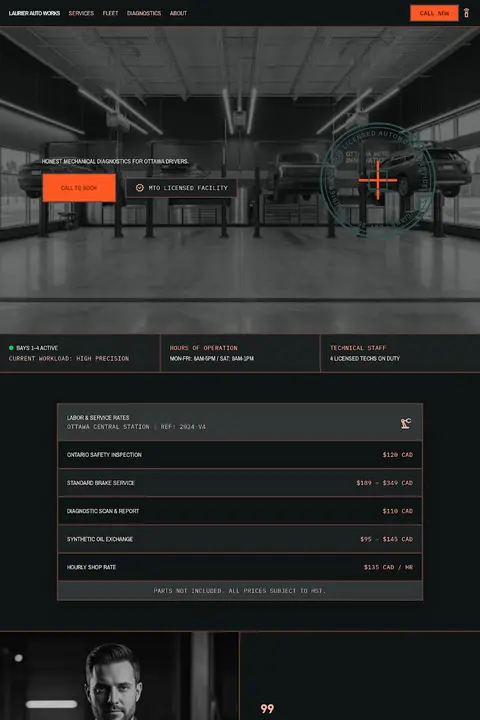The image size is (480, 720).
Task: Click the Ottawa Central Station reference line
Action: click(136, 427)
